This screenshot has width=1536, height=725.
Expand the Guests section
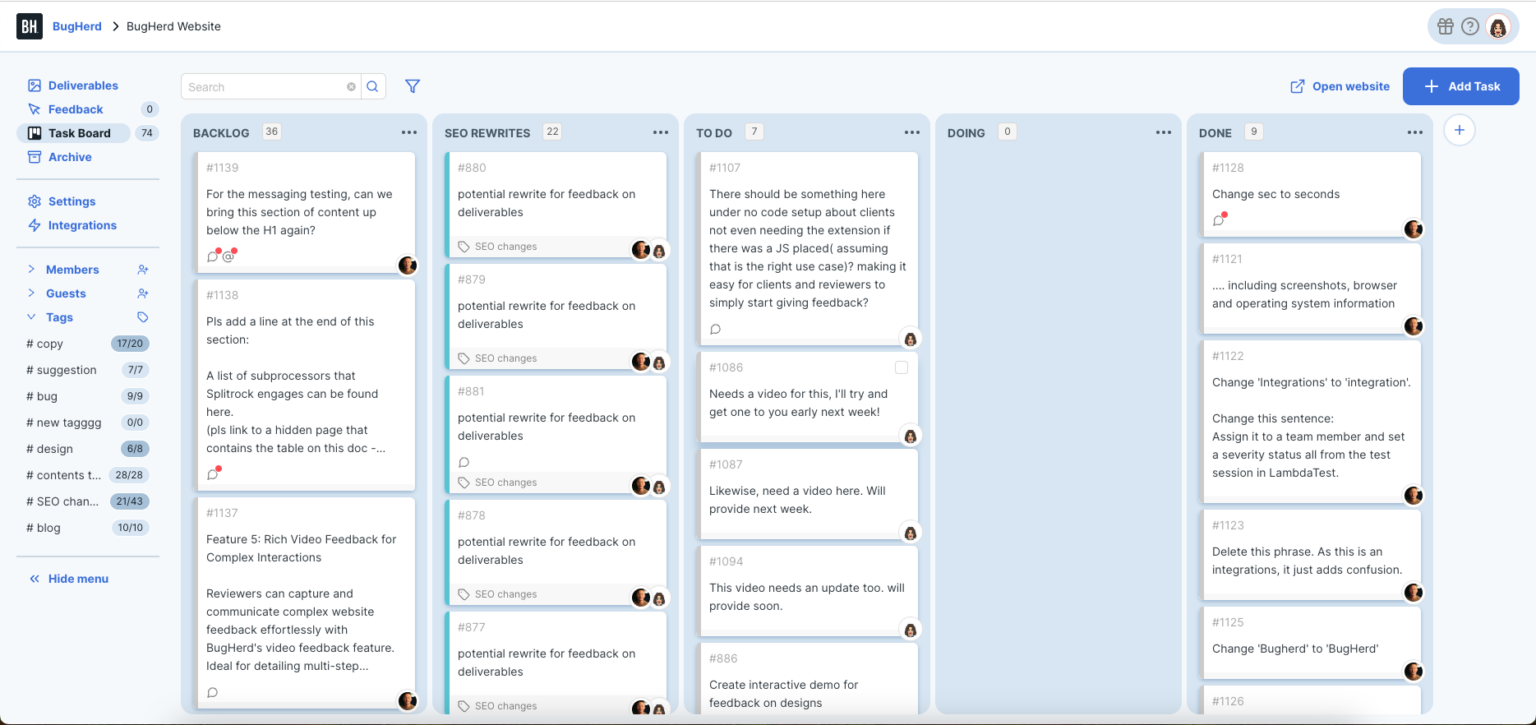31,294
